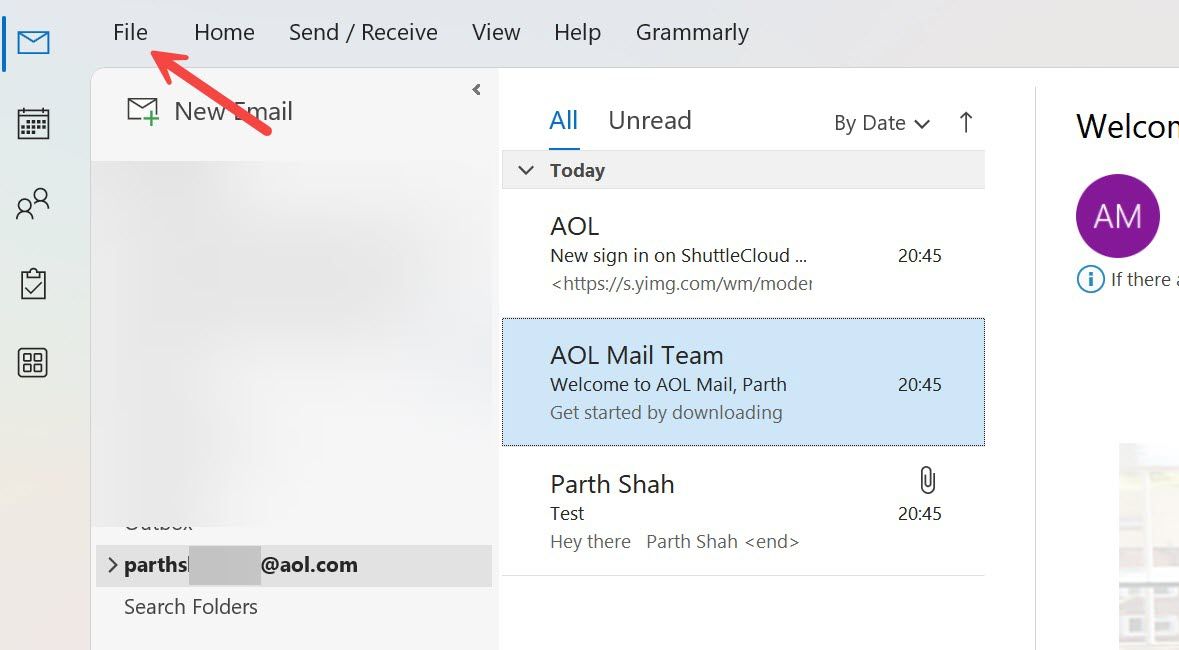Open Search Folders in the folder pane
This screenshot has width=1179, height=650.
click(190, 606)
